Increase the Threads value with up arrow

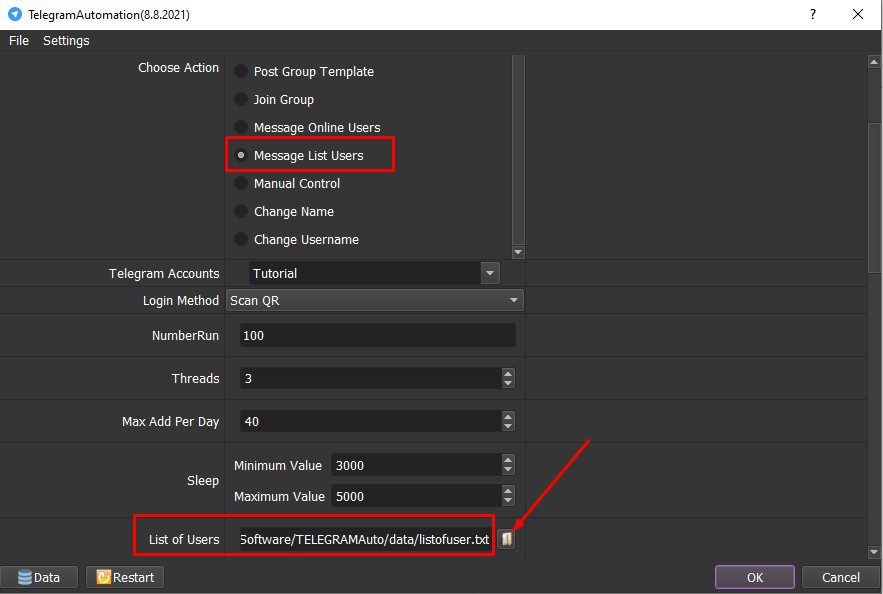pyautogui.click(x=508, y=373)
